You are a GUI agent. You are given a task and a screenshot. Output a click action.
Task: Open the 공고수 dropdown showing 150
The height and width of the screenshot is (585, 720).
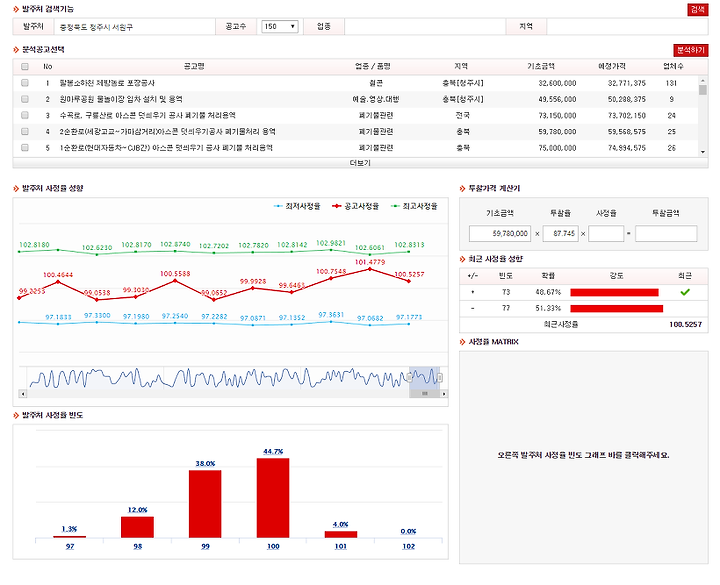click(x=280, y=27)
